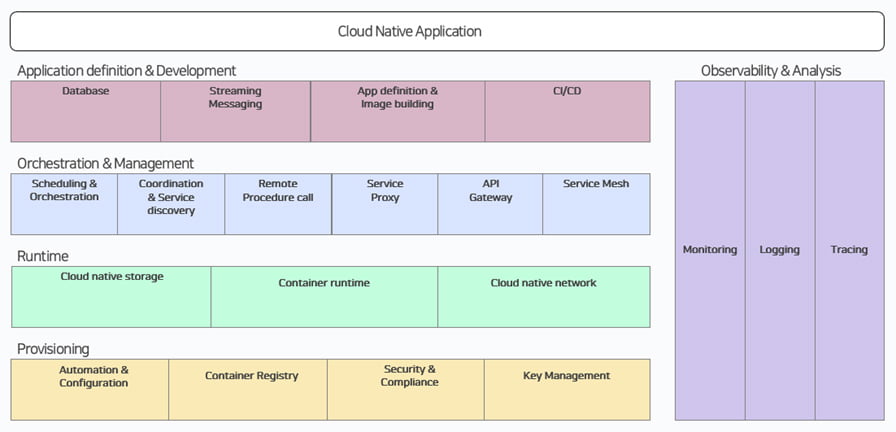Image resolution: width=896 pixels, height=432 pixels.
Task: Click the Scheduling & Orchestration box
Action: (64, 204)
